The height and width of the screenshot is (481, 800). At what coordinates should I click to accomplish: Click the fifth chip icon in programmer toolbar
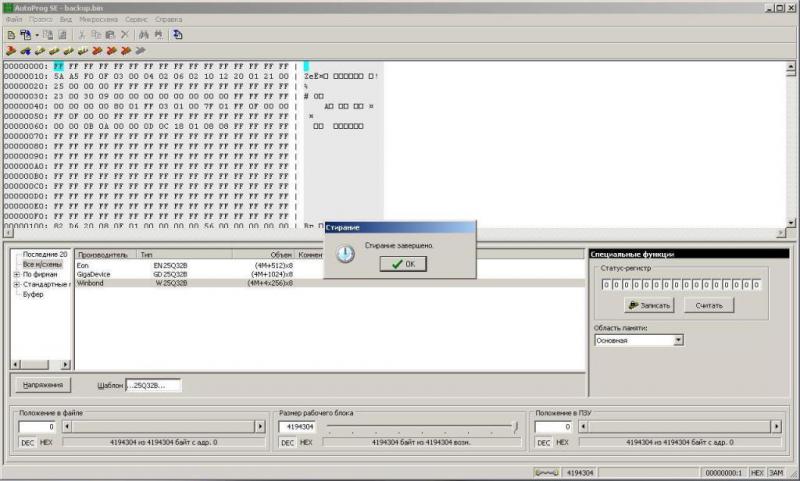68,50
